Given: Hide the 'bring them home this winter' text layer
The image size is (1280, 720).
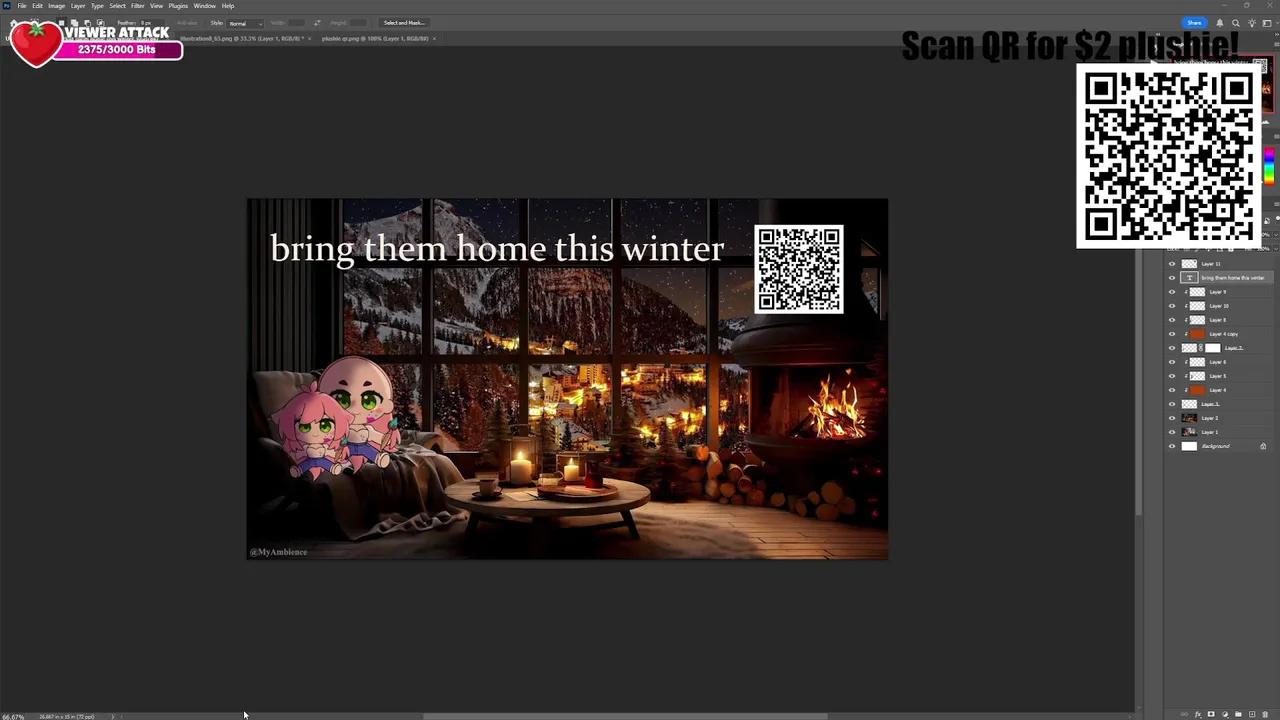Looking at the screenshot, I should [1172, 278].
